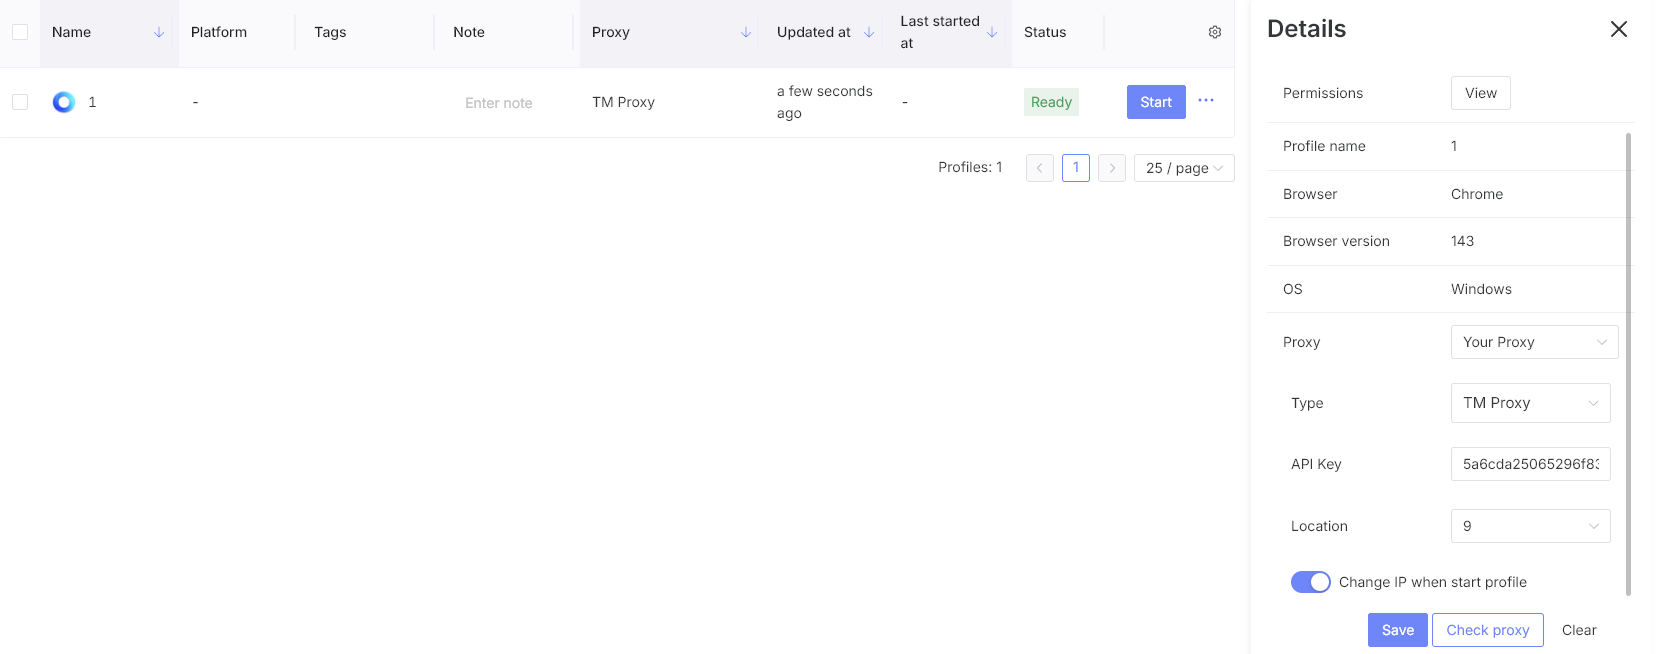Expand the TM Proxy type dropdown

(1529, 403)
